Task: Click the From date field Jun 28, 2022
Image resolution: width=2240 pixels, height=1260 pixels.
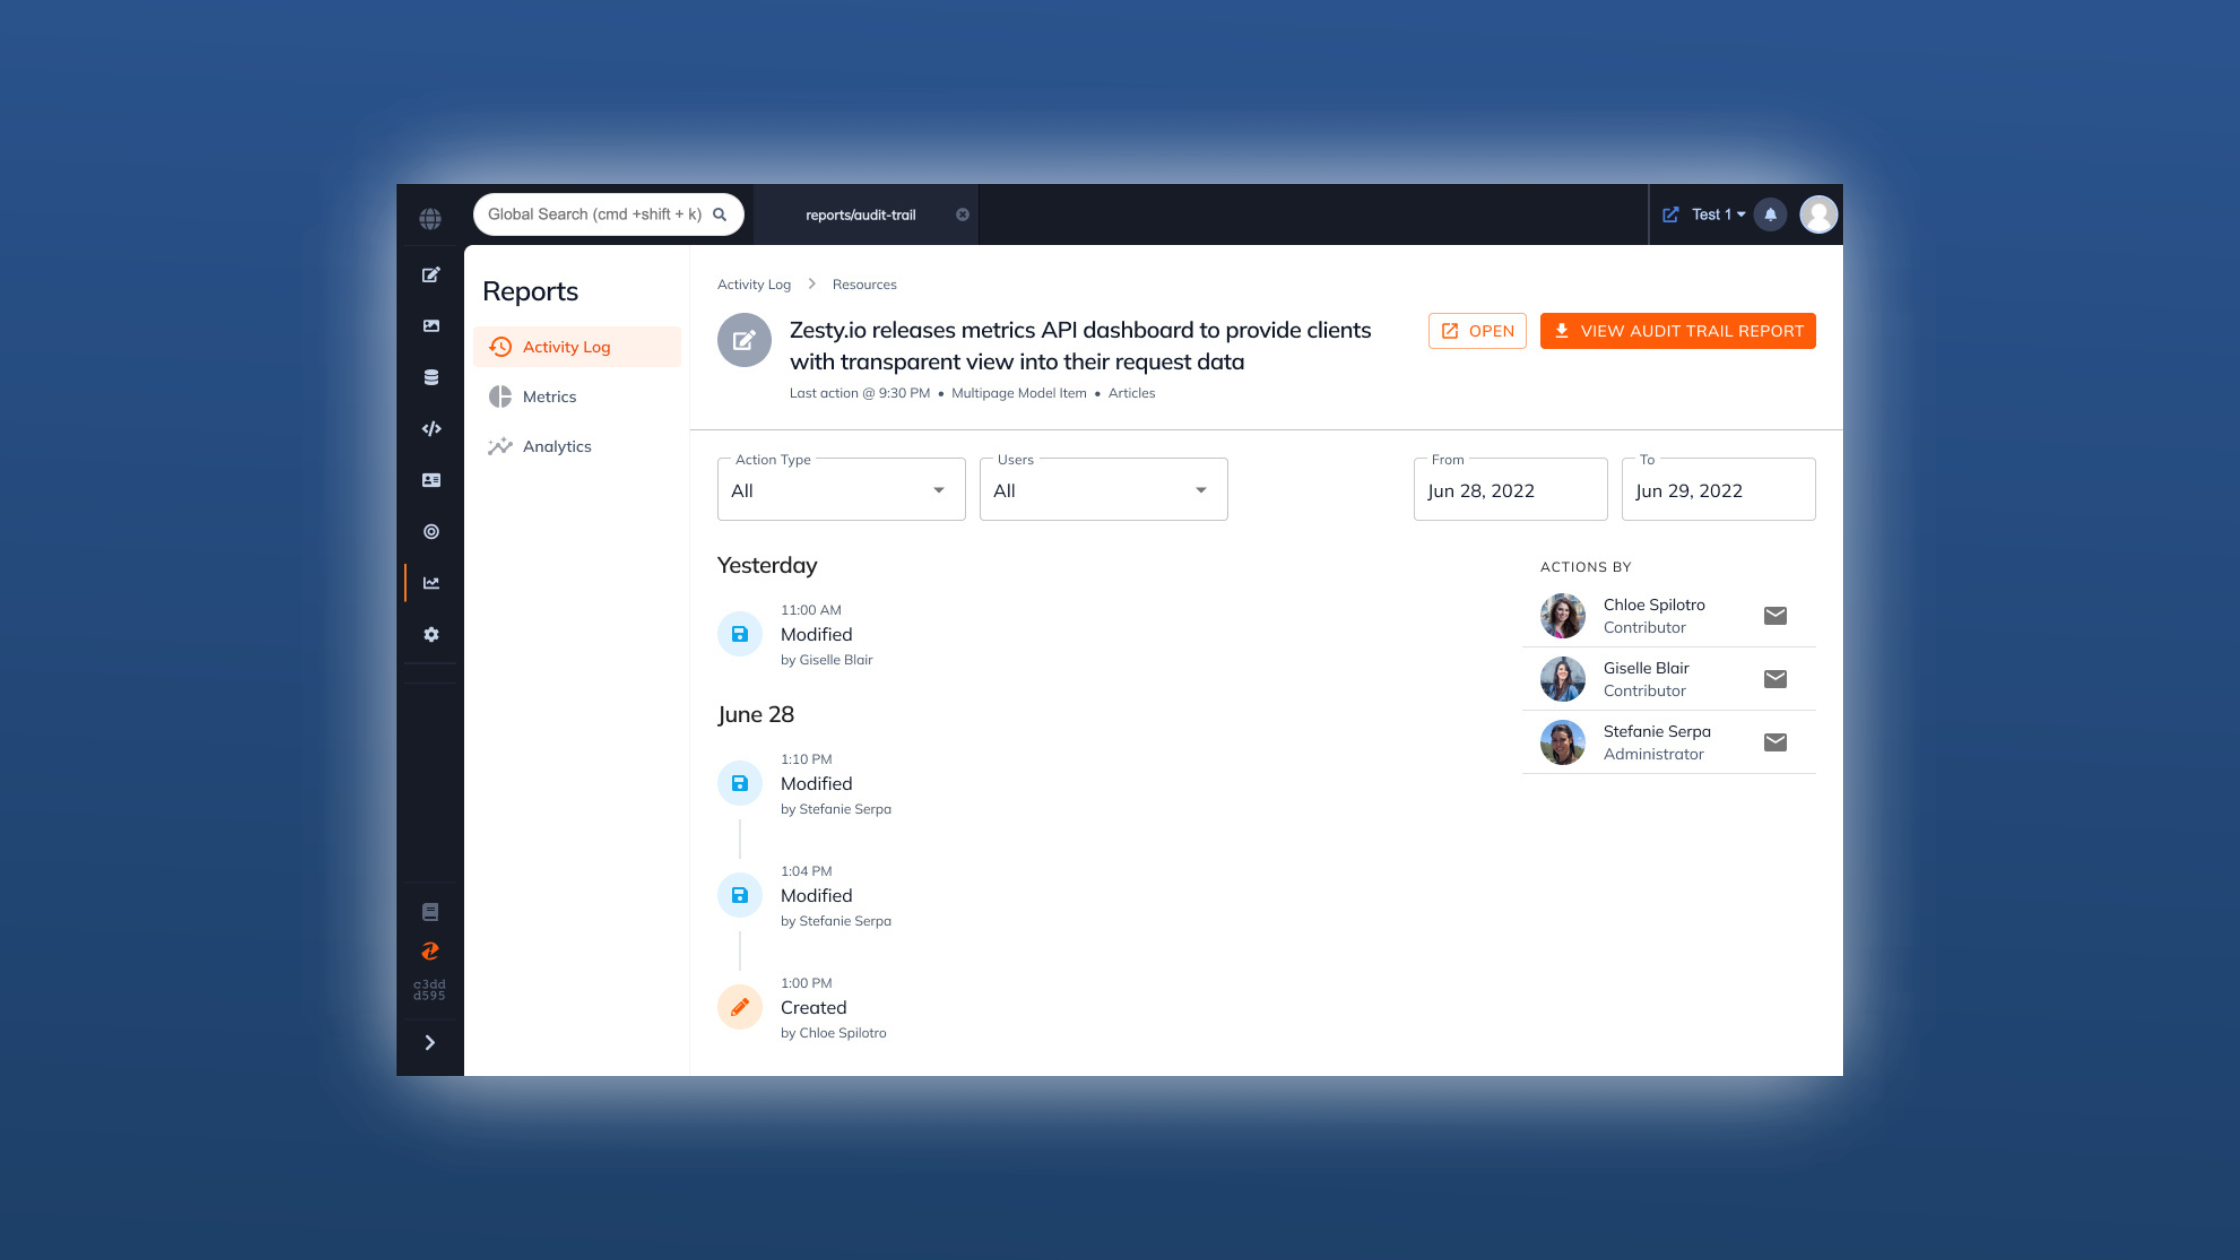Action: click(1510, 490)
